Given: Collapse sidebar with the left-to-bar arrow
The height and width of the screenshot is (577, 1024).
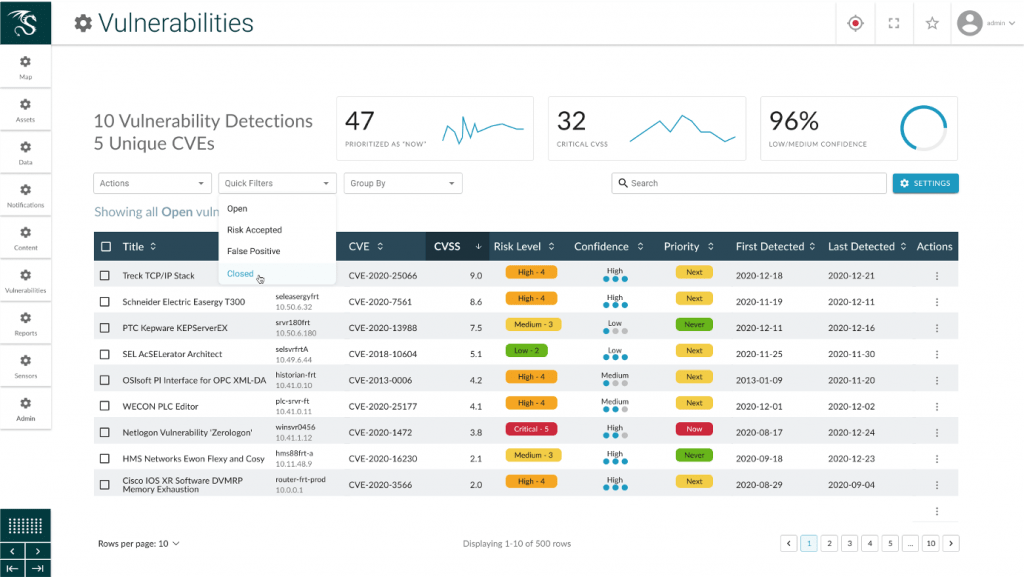Looking at the screenshot, I should tap(12, 569).
